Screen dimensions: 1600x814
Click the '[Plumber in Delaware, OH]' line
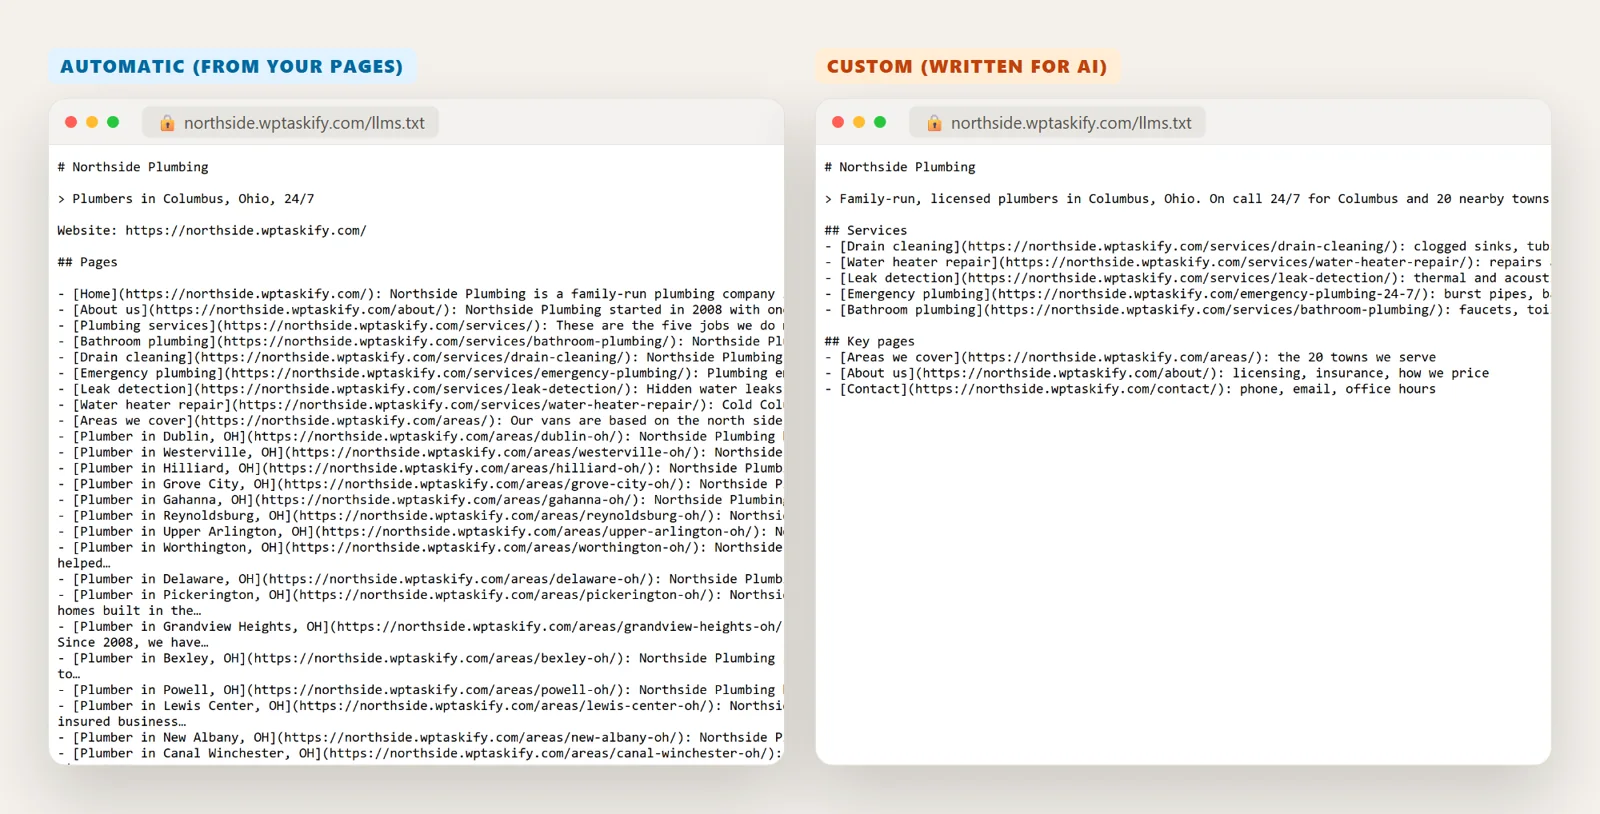420,579
